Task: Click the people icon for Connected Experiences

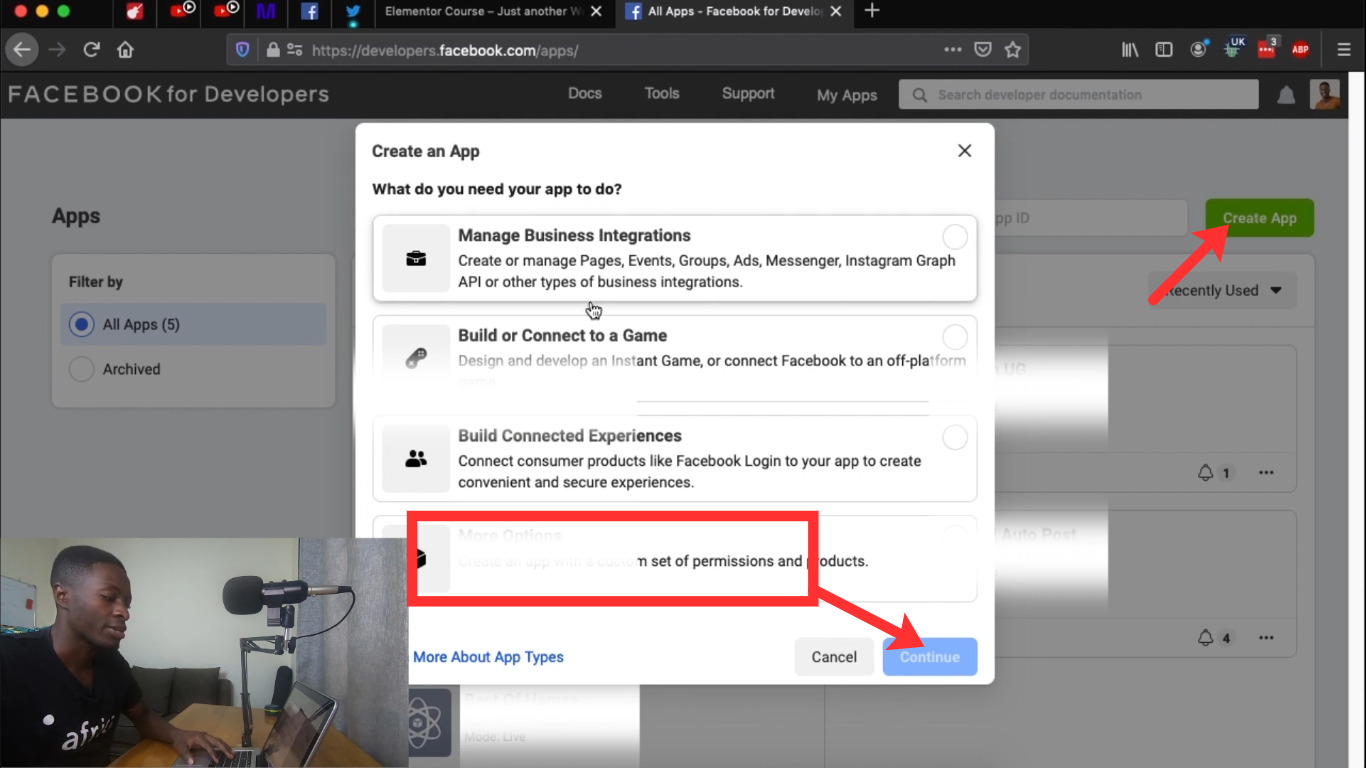Action: 416,459
